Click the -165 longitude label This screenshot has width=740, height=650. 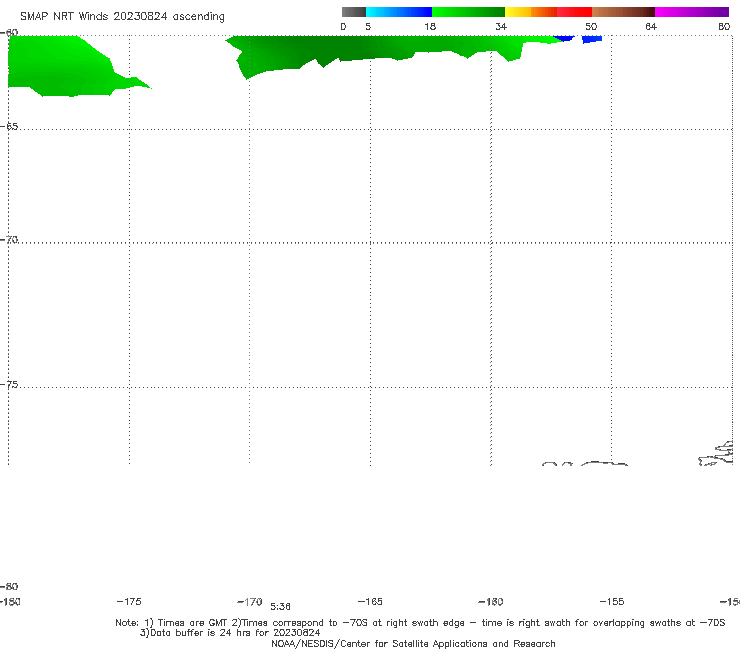(370, 601)
